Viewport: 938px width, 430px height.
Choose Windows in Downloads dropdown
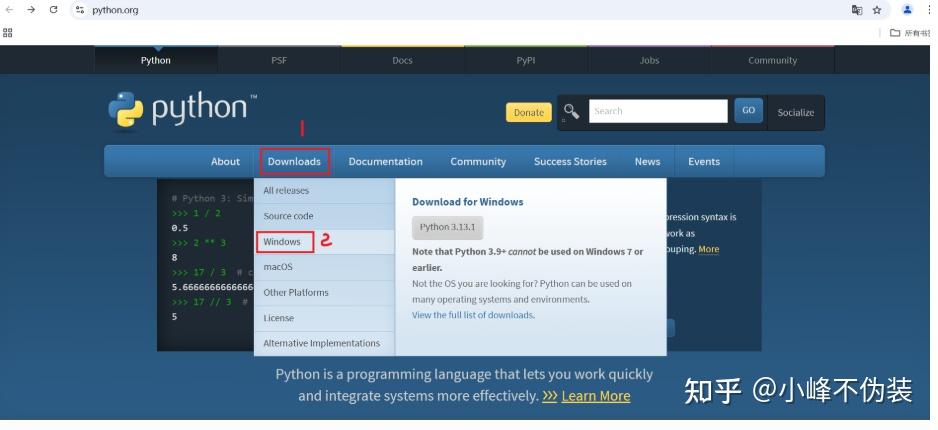(324, 242)
